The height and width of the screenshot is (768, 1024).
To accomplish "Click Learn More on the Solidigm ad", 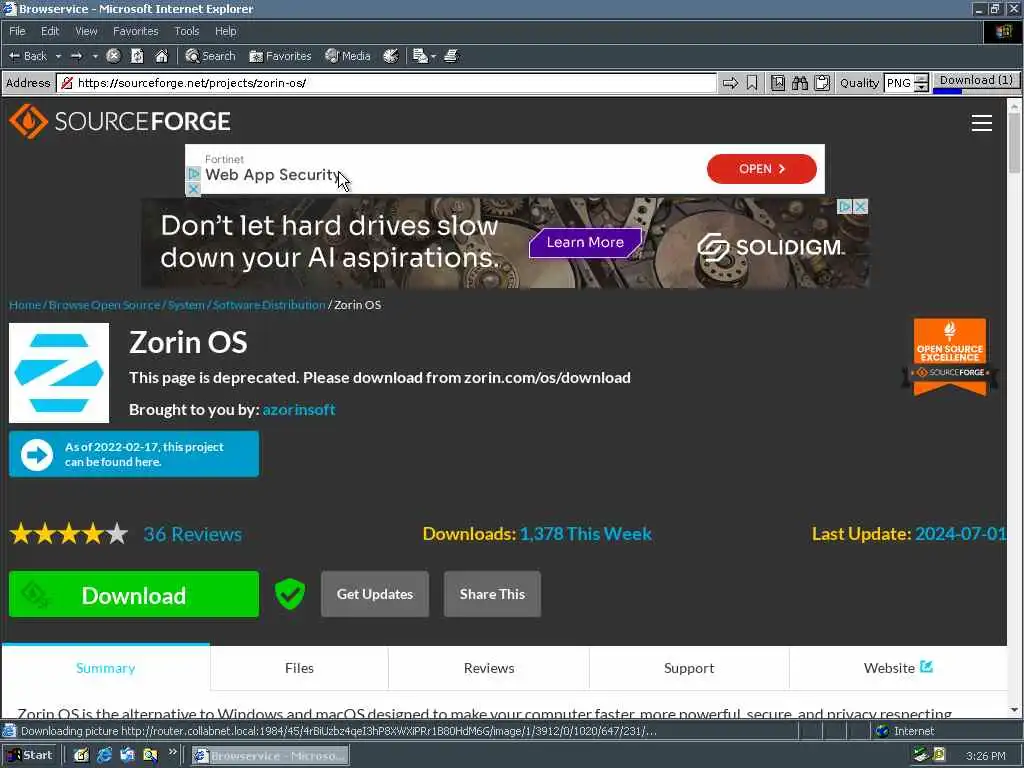I will point(585,242).
